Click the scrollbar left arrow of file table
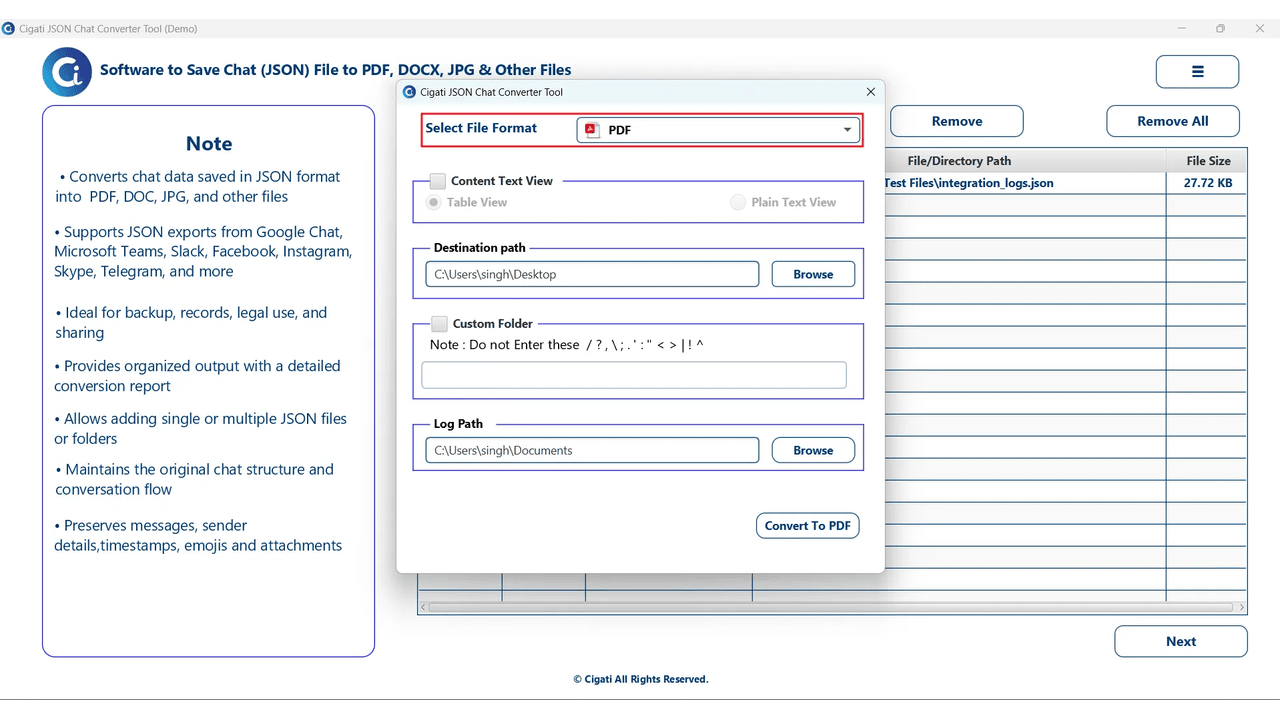1280x720 pixels. click(422, 607)
